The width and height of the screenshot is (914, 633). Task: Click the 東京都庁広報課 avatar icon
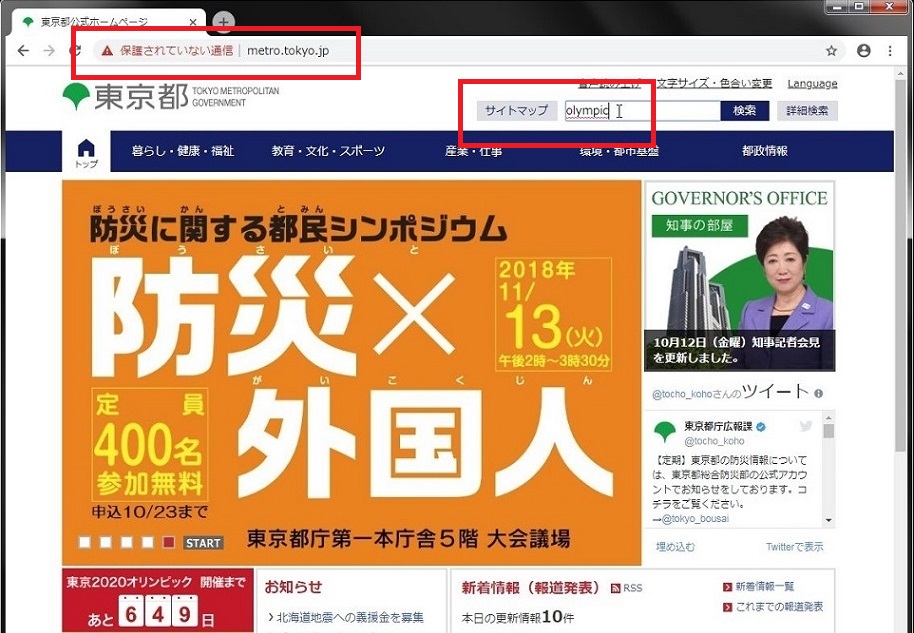665,433
